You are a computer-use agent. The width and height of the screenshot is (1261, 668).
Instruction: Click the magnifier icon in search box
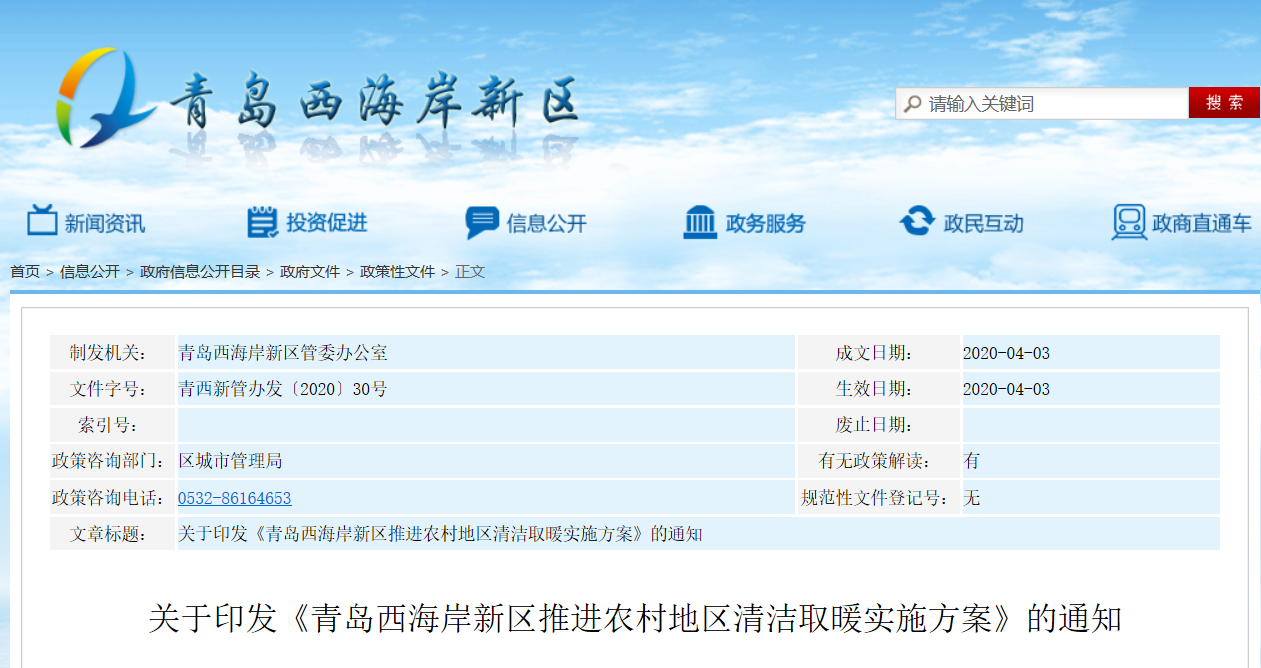(x=911, y=103)
